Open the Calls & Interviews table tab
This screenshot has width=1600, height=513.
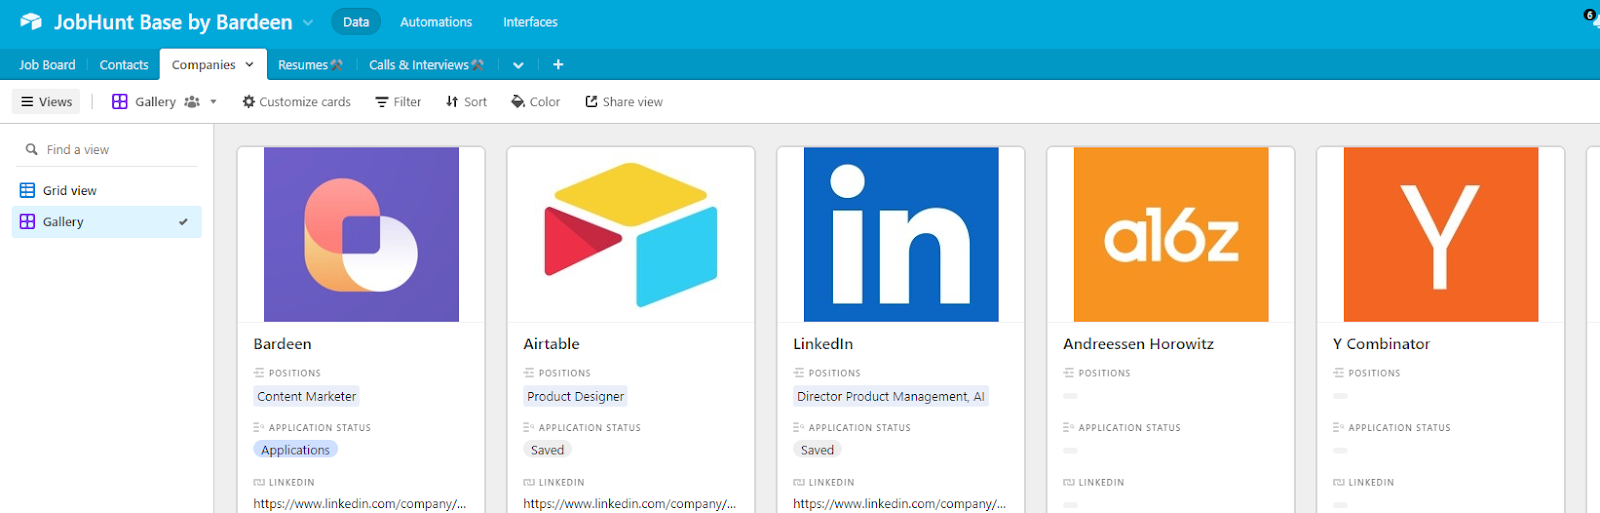click(x=426, y=65)
